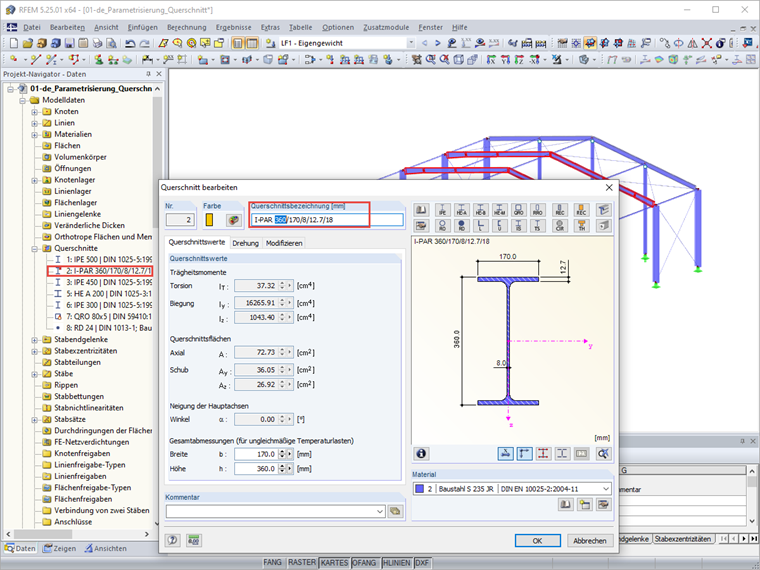Screen dimensions: 760x570
Task: Print using the printer toolbar icon
Action: 97,43
